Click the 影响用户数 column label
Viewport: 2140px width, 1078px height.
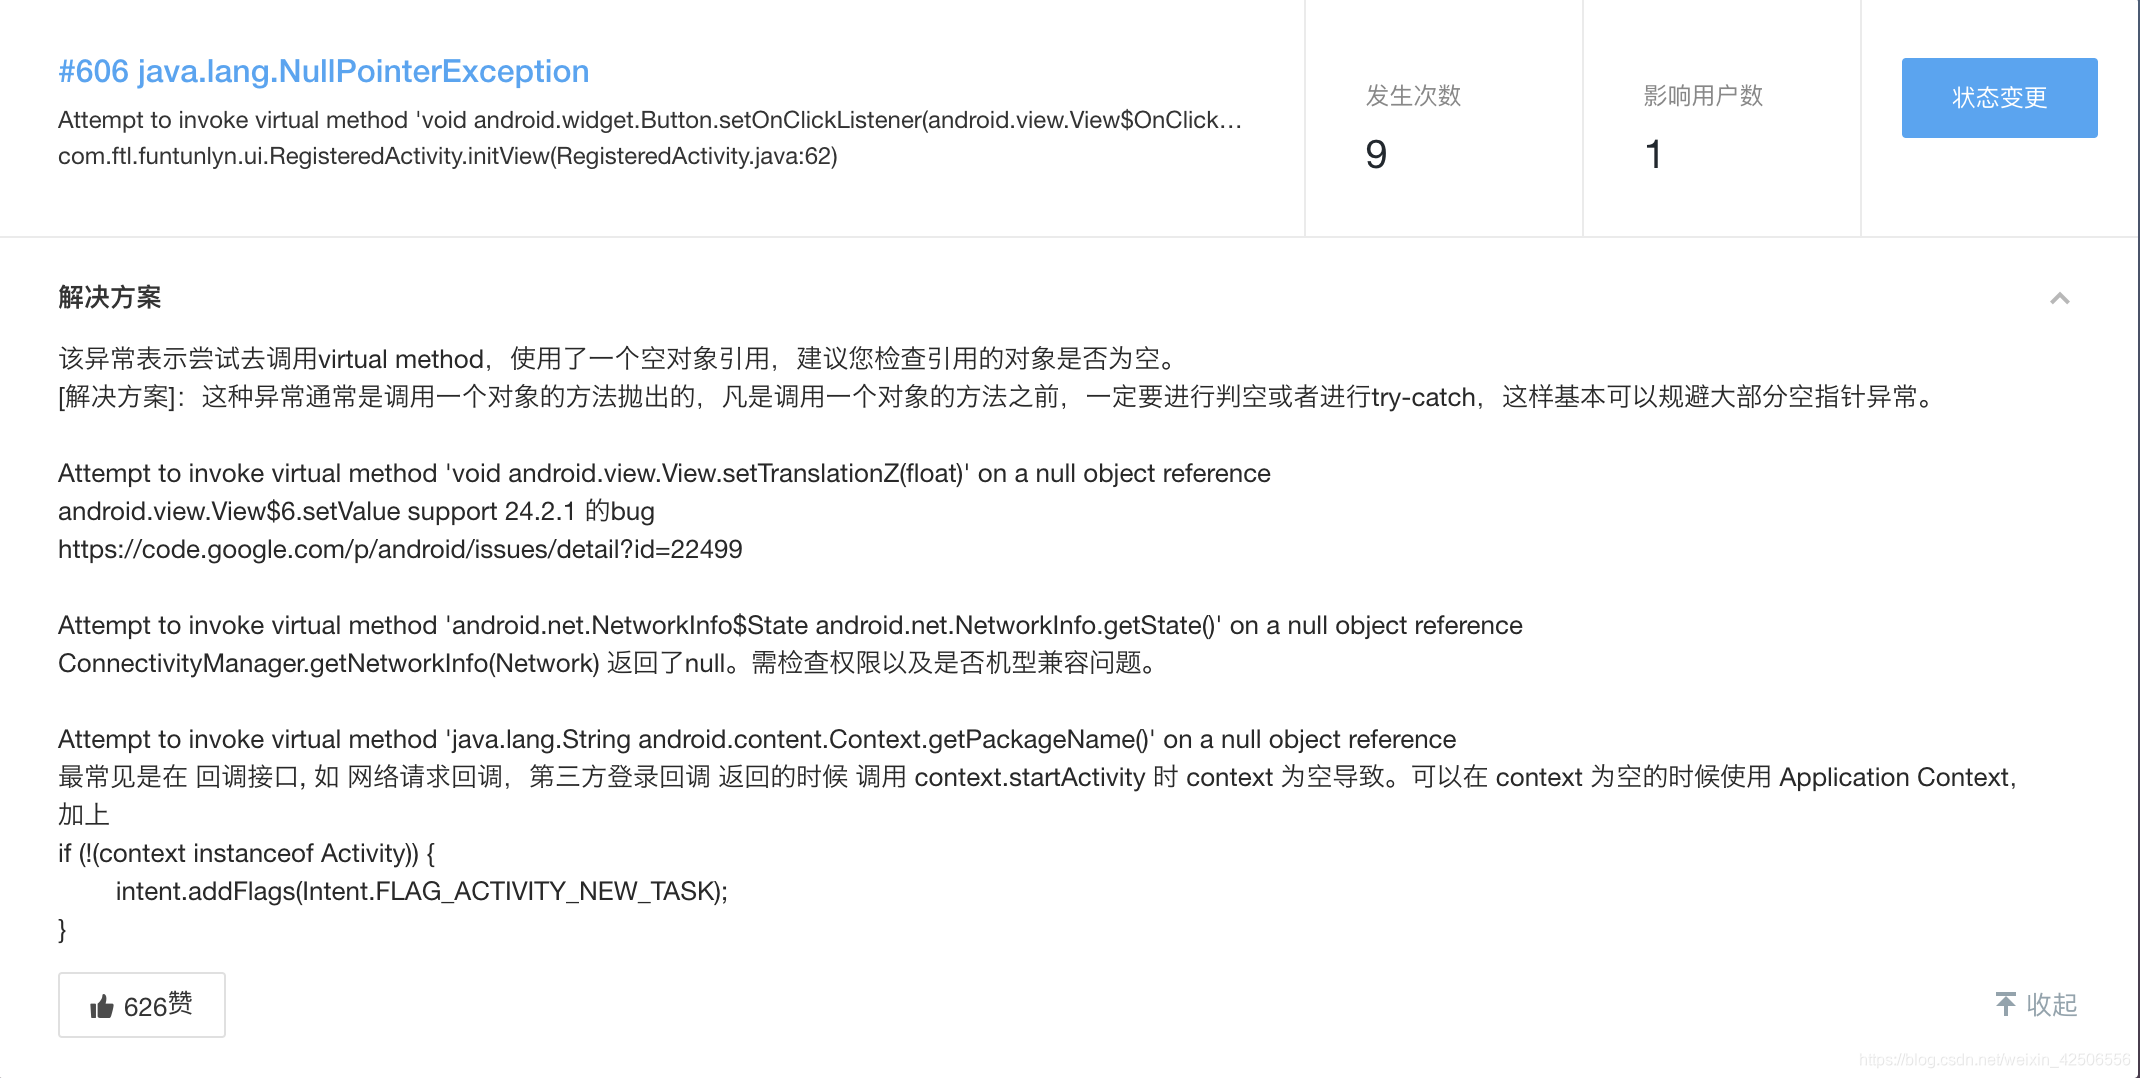1702,96
